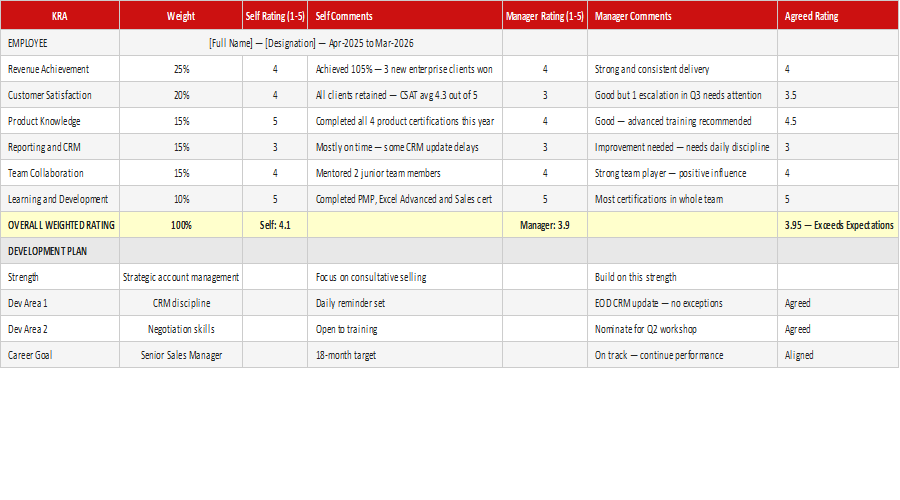Click 'Nominate for Q2 workshop' cell
This screenshot has width=900, height=500.
pyautogui.click(x=682, y=329)
